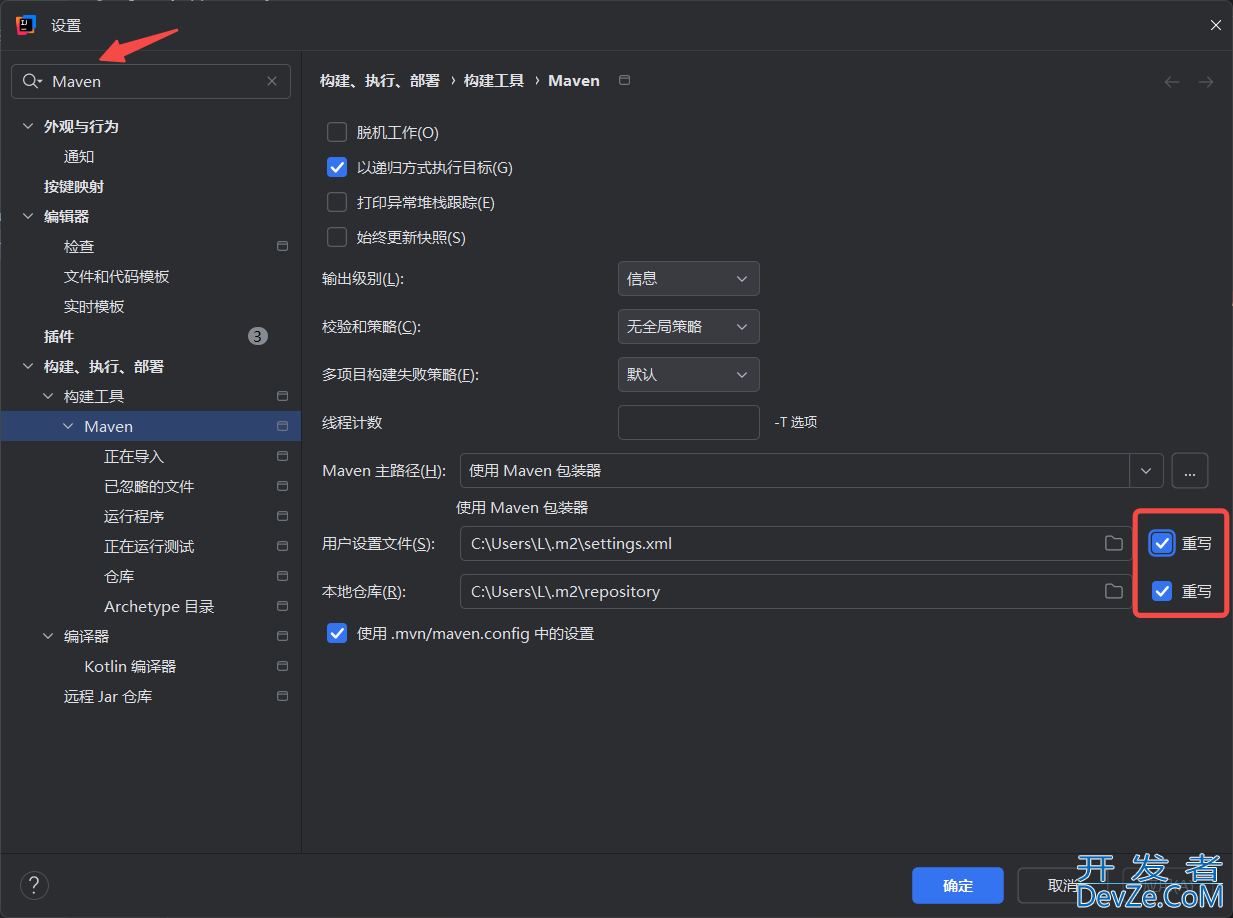Click the plugins badge showing 3
1233x918 pixels.
(258, 336)
